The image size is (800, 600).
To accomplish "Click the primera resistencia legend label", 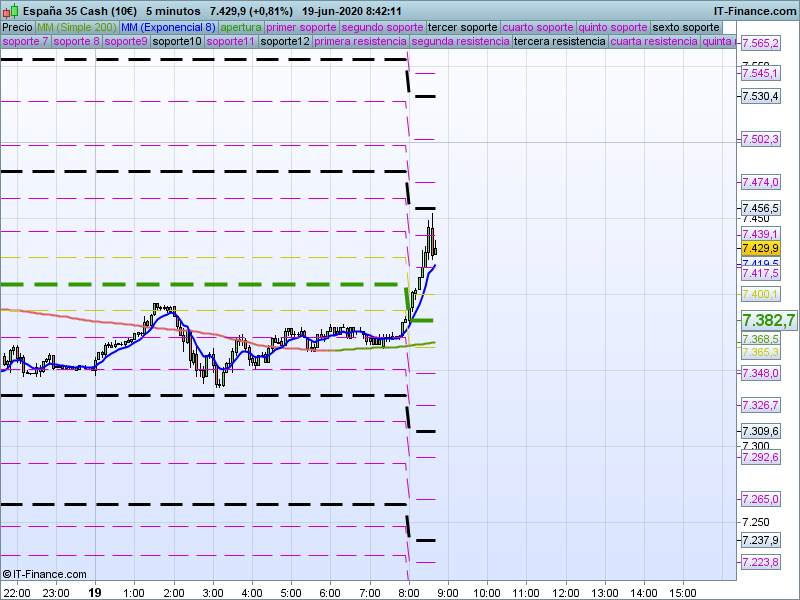I will click(360, 42).
